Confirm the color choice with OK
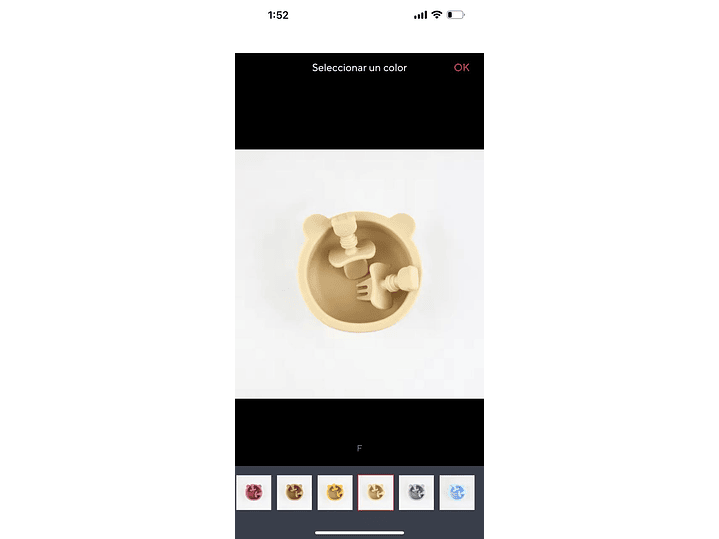Image resolution: width=719 pixels, height=539 pixels. pos(461,67)
